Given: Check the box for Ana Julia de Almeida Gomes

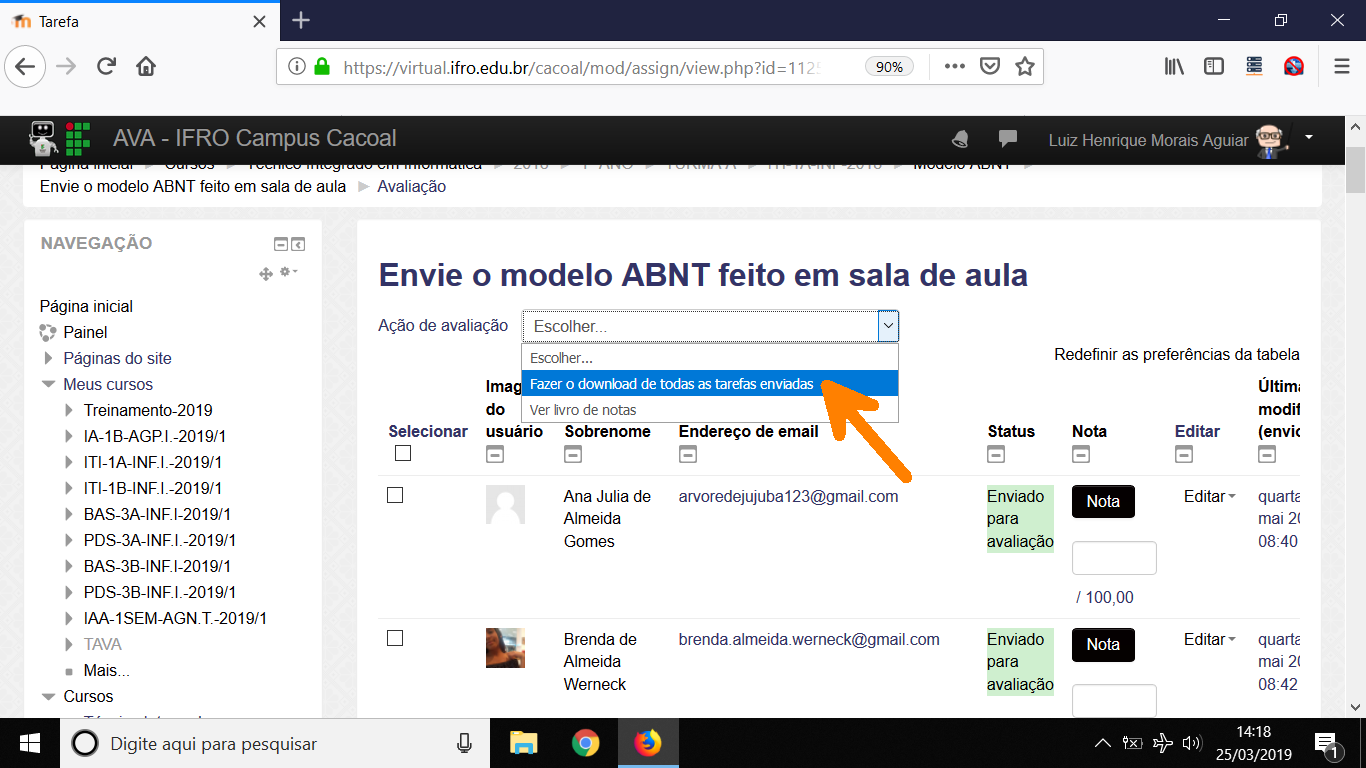Looking at the screenshot, I should point(395,496).
